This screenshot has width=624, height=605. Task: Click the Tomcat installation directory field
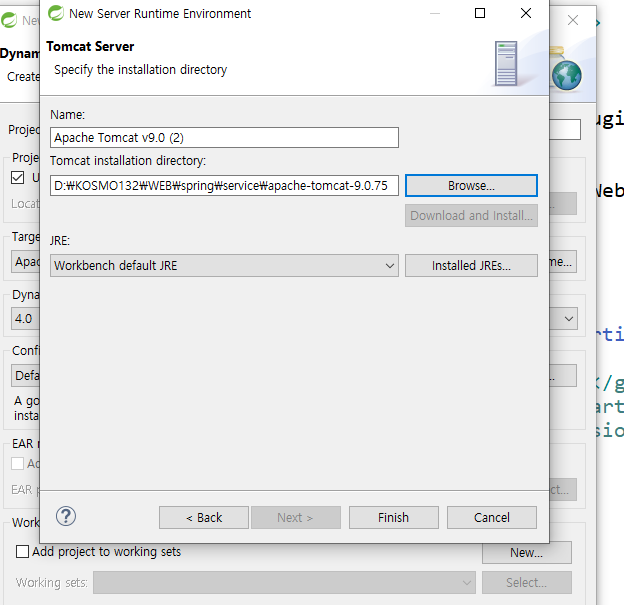click(x=224, y=185)
